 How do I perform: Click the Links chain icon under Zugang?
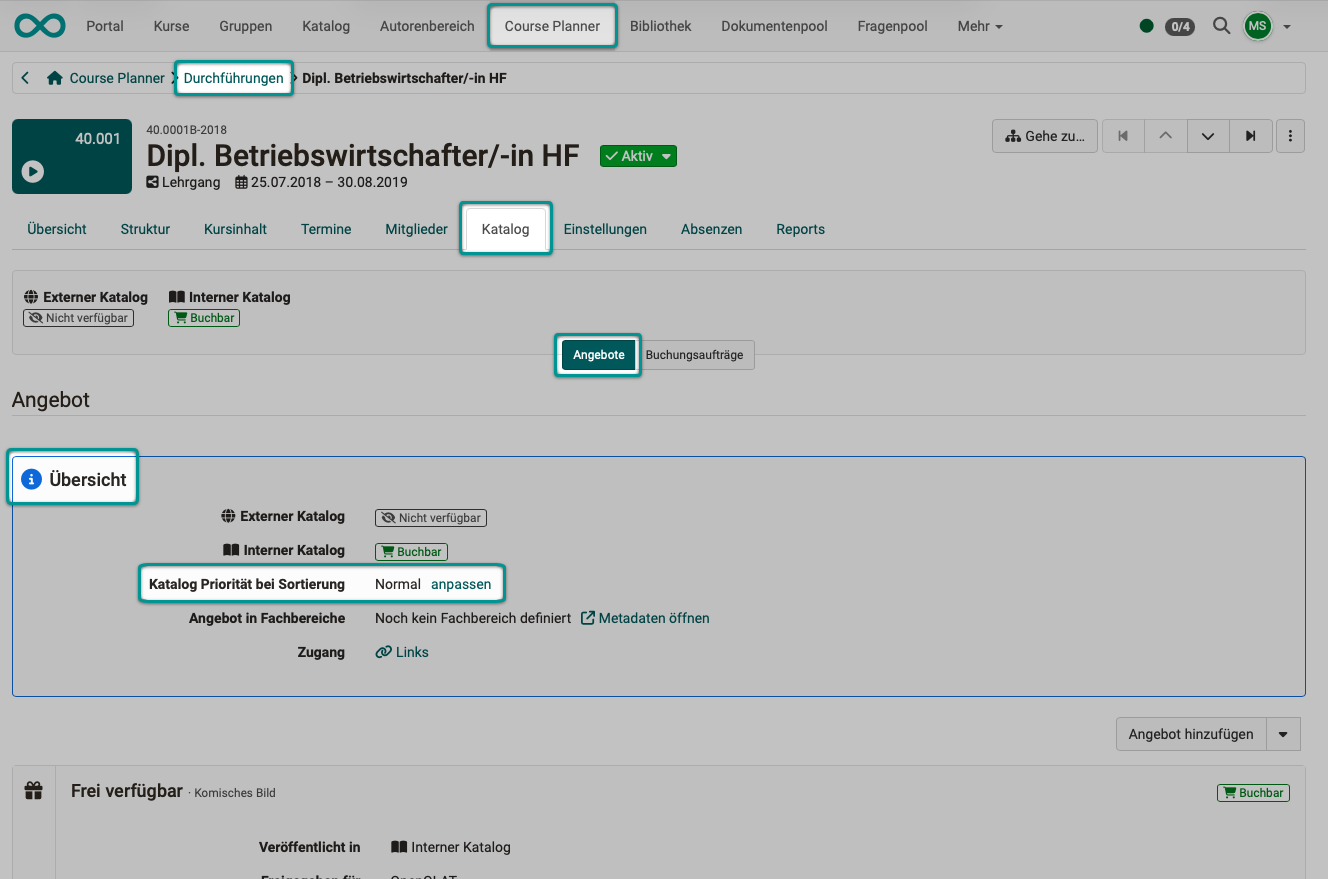[x=383, y=651]
